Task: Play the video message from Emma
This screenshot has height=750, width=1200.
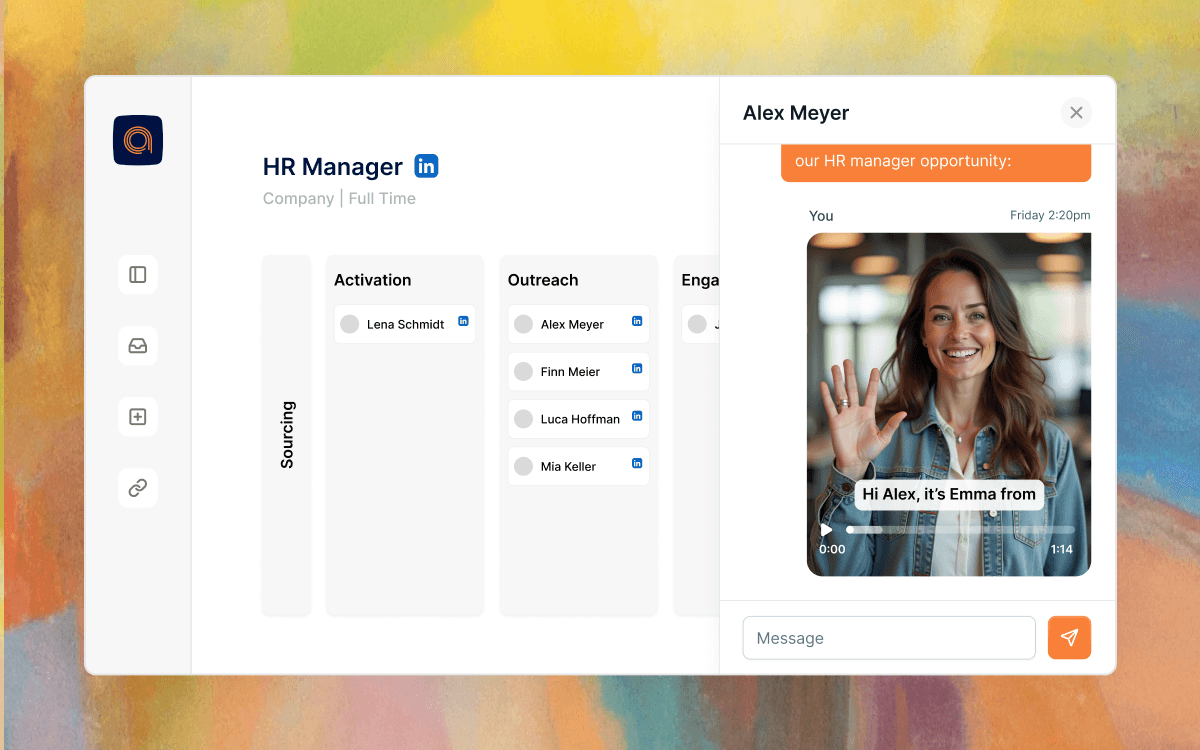Action: (x=826, y=530)
